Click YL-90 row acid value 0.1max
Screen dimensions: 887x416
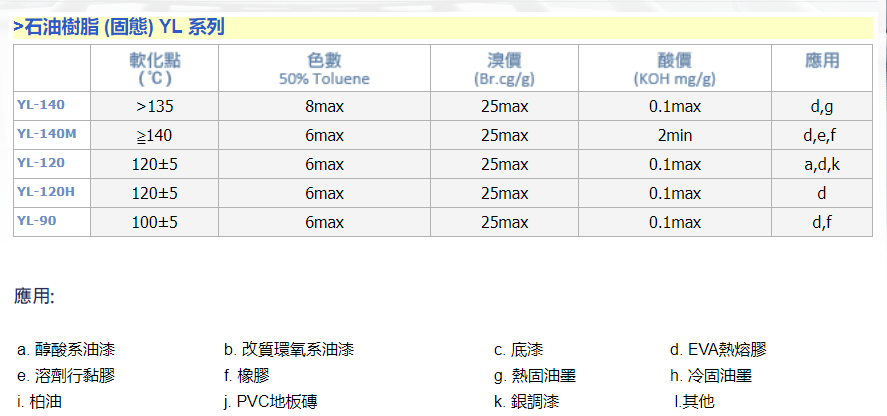tap(674, 222)
